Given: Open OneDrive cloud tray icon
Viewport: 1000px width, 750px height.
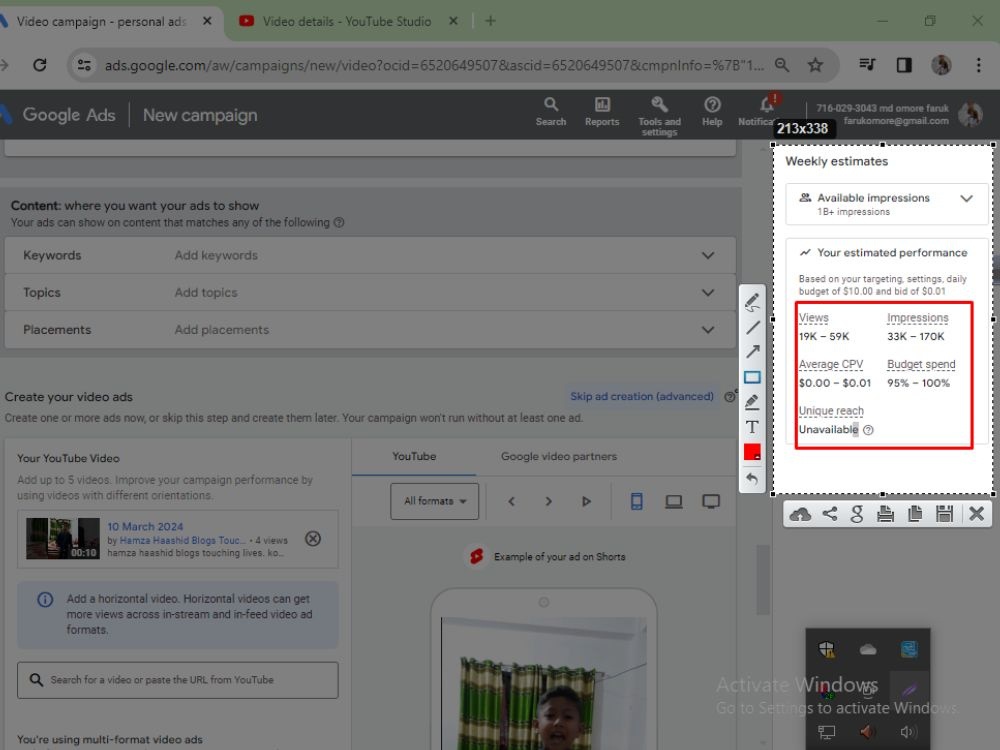Looking at the screenshot, I should pos(868,649).
